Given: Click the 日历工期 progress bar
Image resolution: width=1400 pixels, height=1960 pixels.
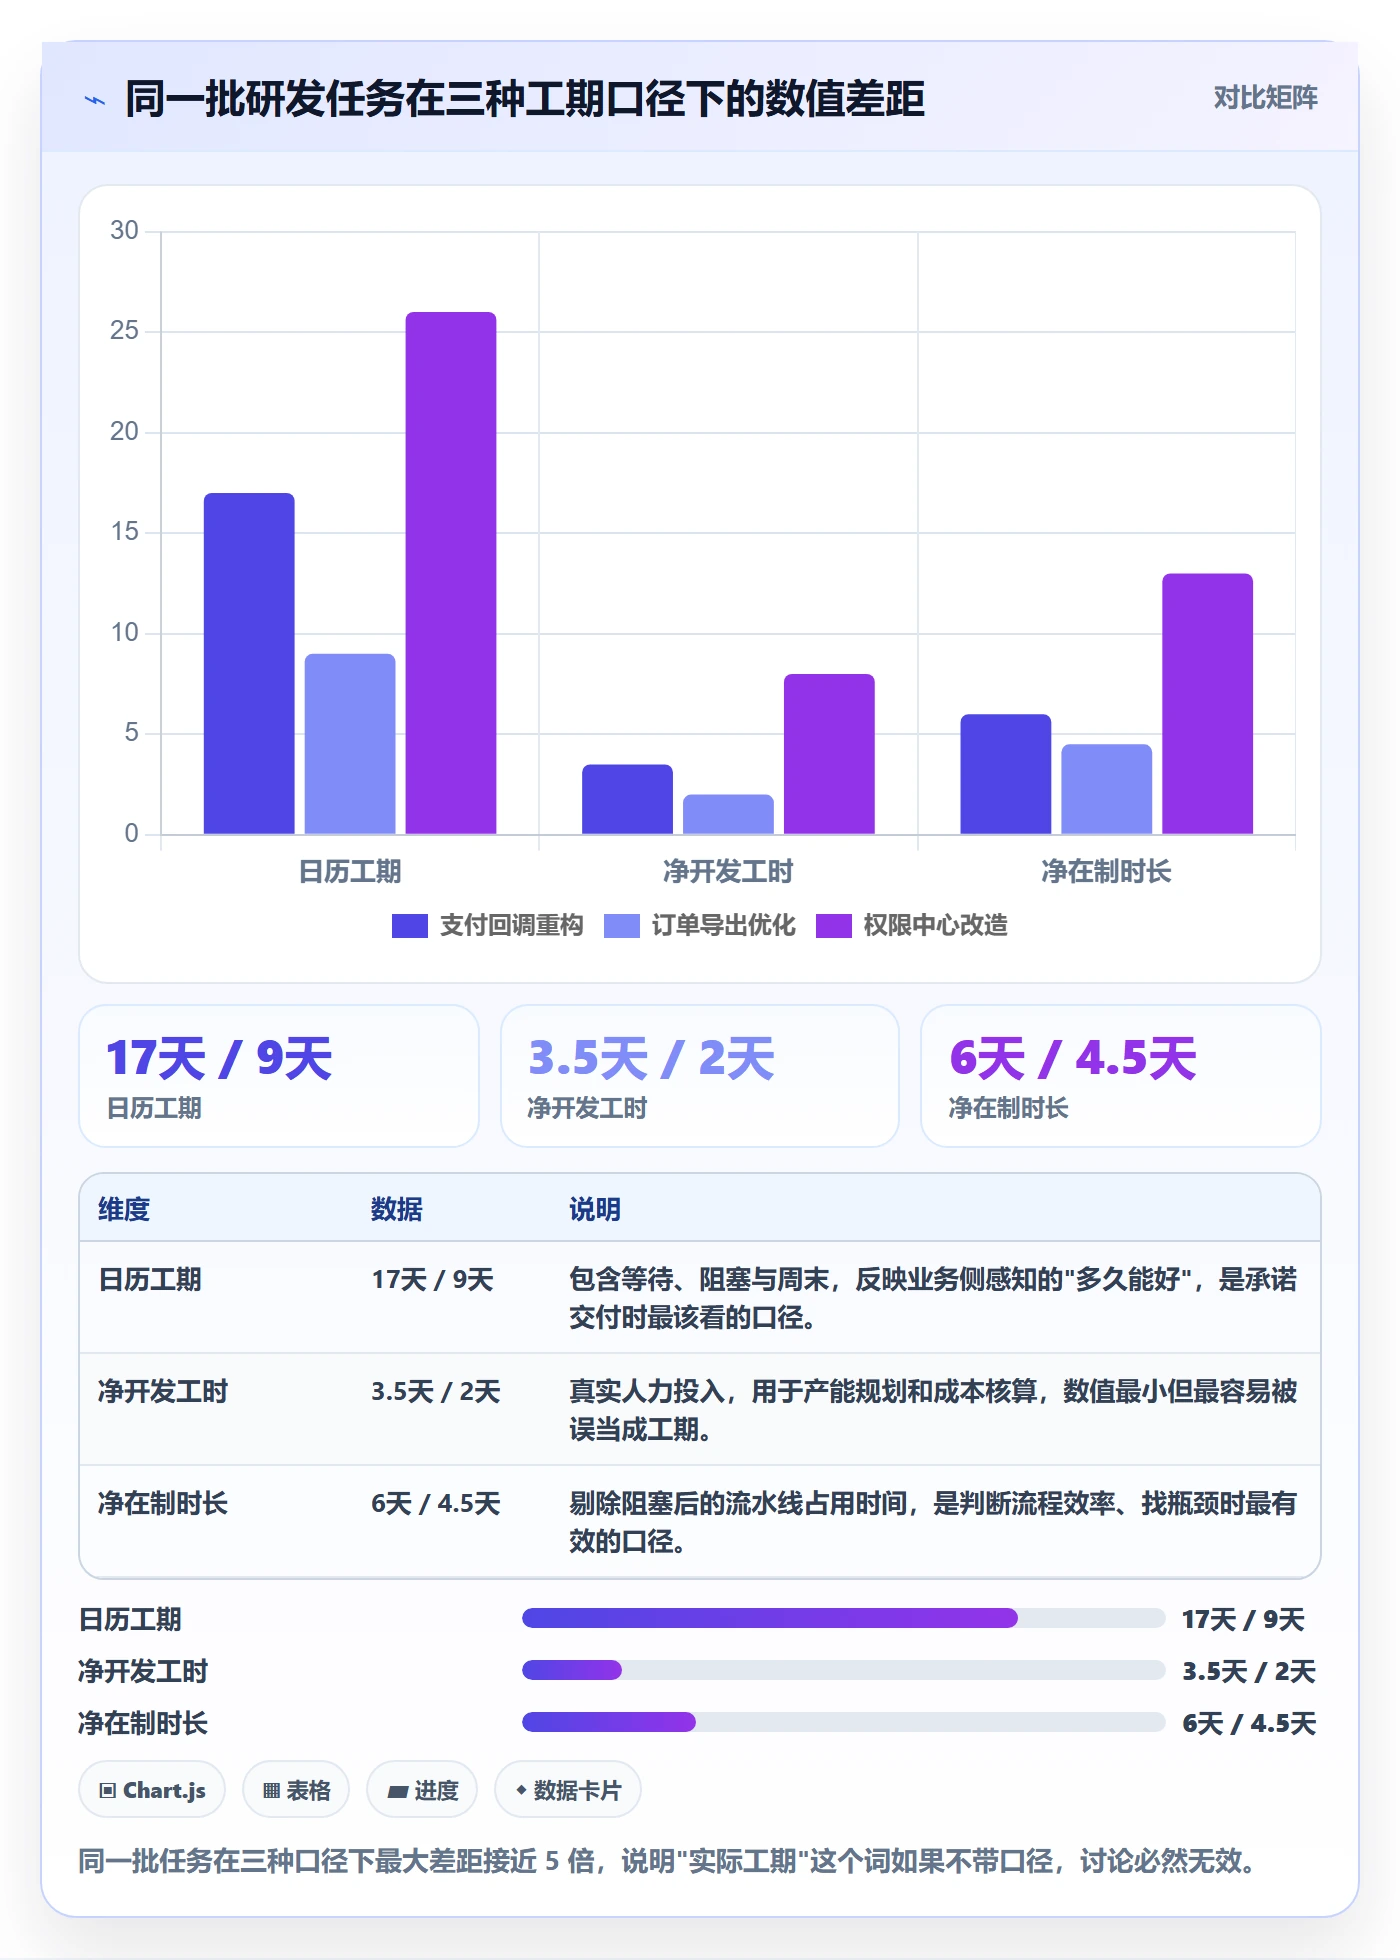Looking at the screenshot, I should (x=844, y=1618).
